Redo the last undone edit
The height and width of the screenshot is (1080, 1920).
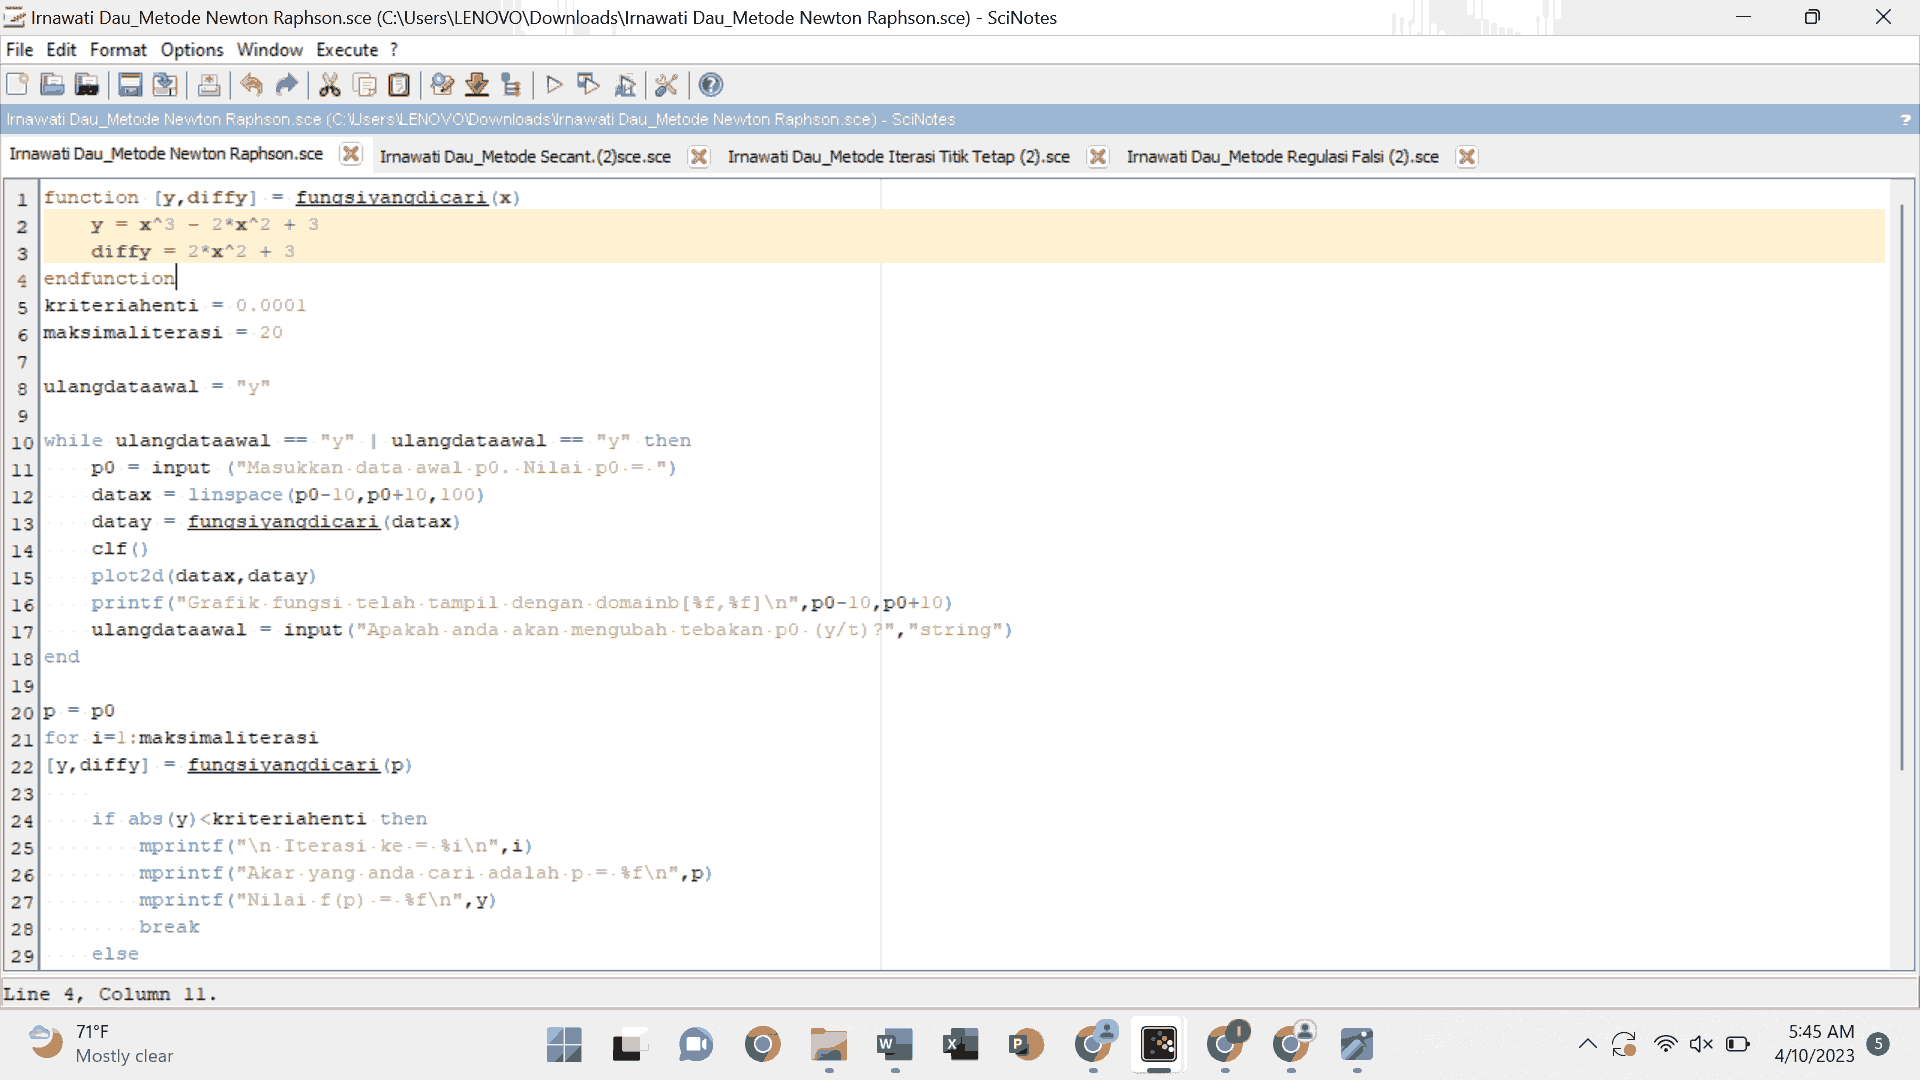pos(287,85)
